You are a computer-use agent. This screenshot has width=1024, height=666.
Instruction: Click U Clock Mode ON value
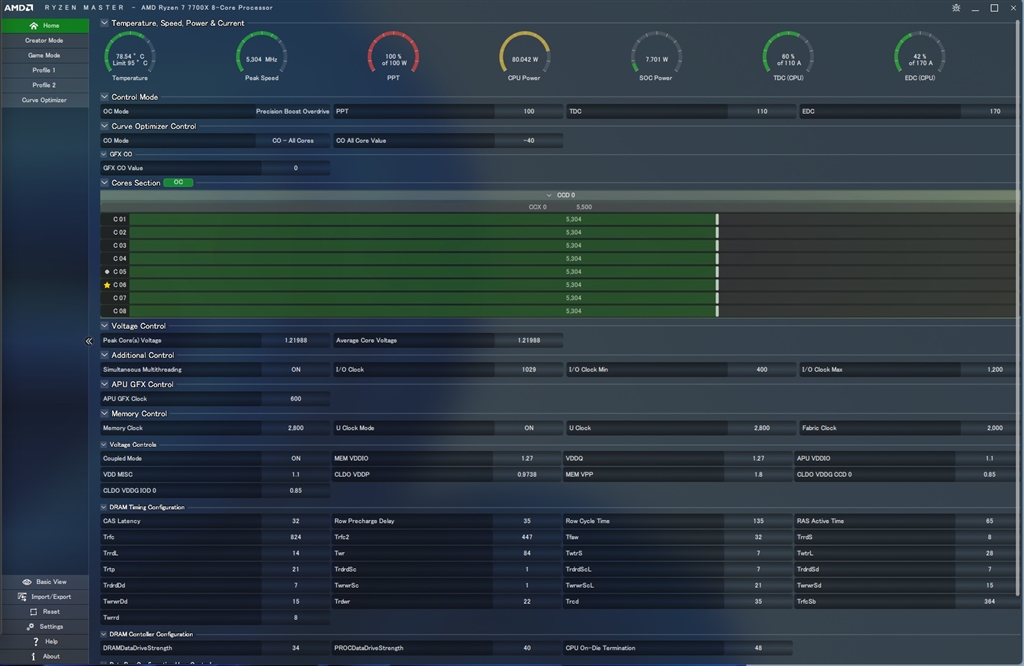(x=529, y=428)
